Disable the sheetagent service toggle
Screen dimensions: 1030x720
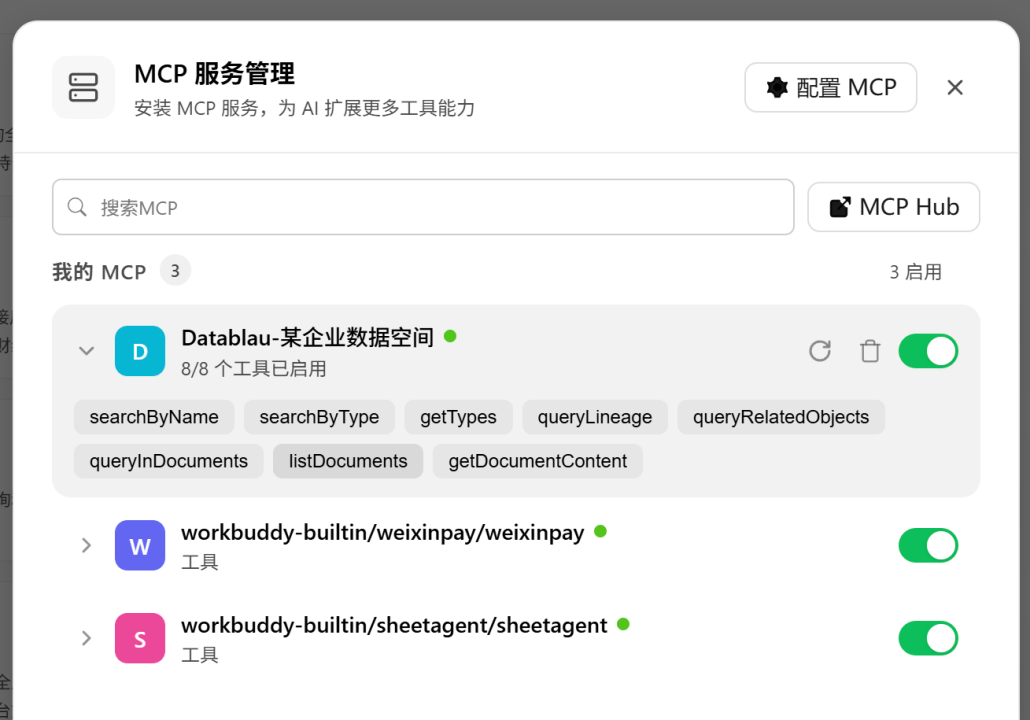tap(928, 638)
